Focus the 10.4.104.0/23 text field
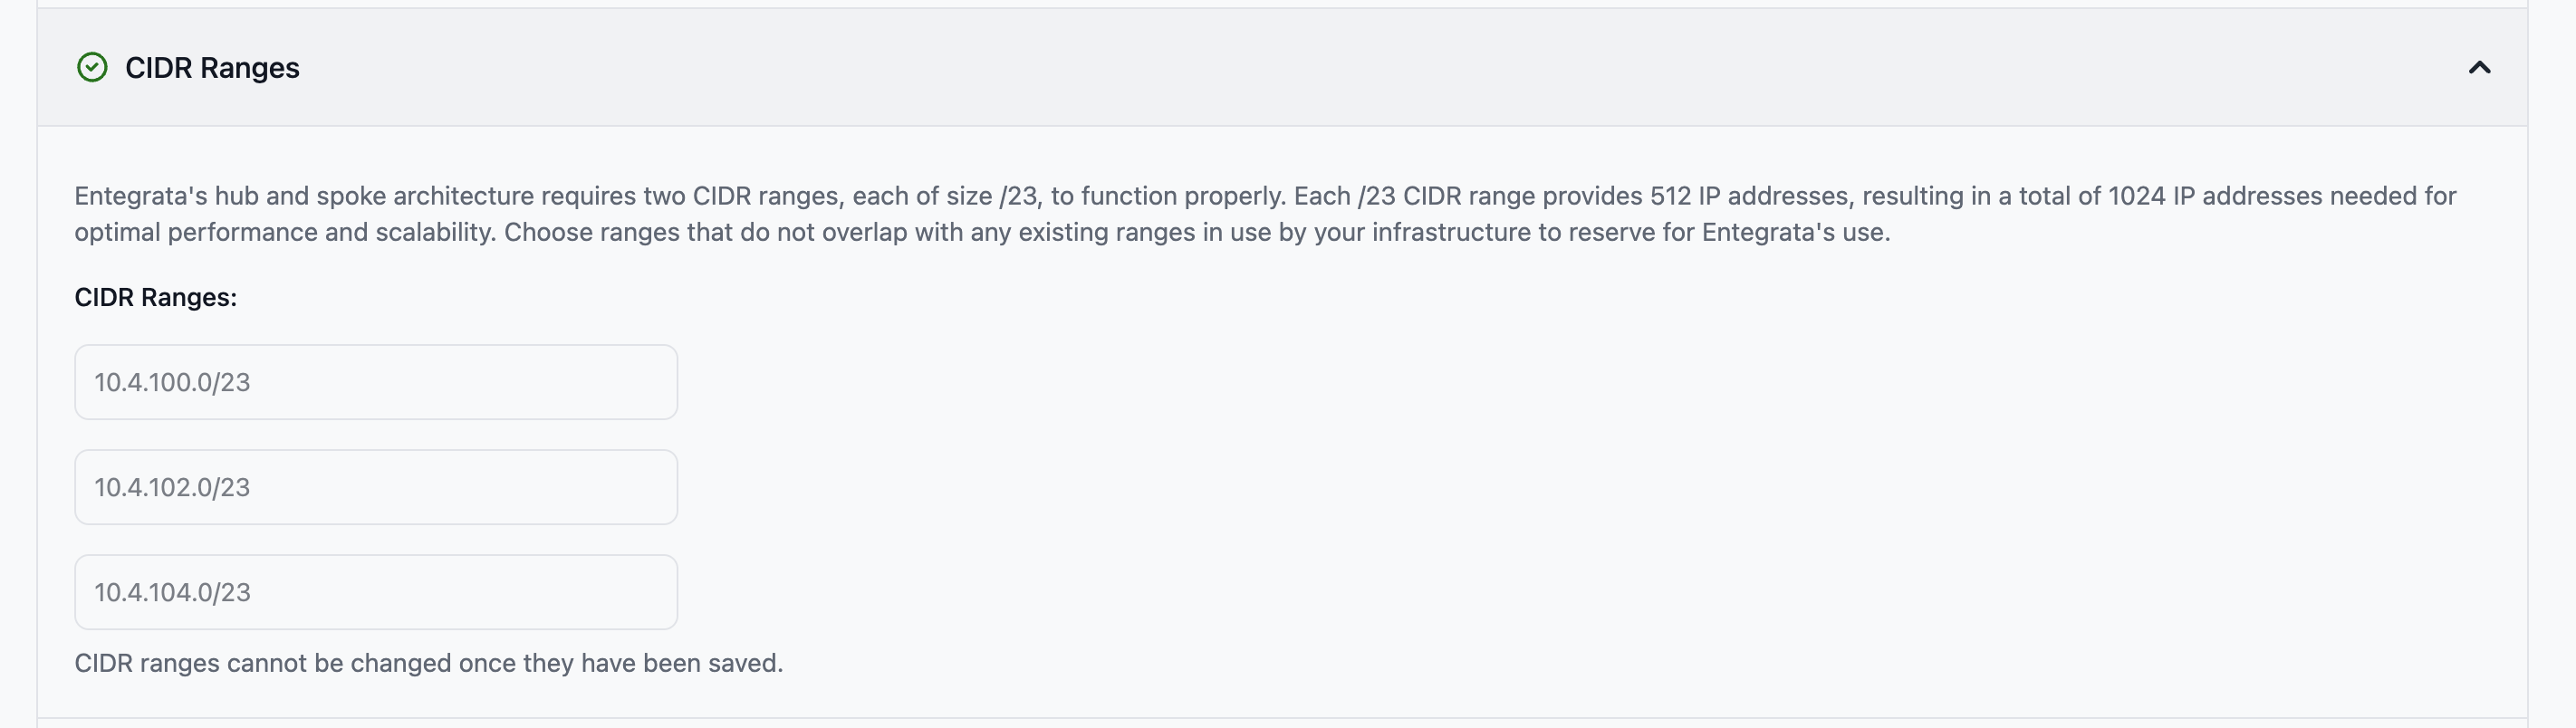The height and width of the screenshot is (728, 2576). 375,591
